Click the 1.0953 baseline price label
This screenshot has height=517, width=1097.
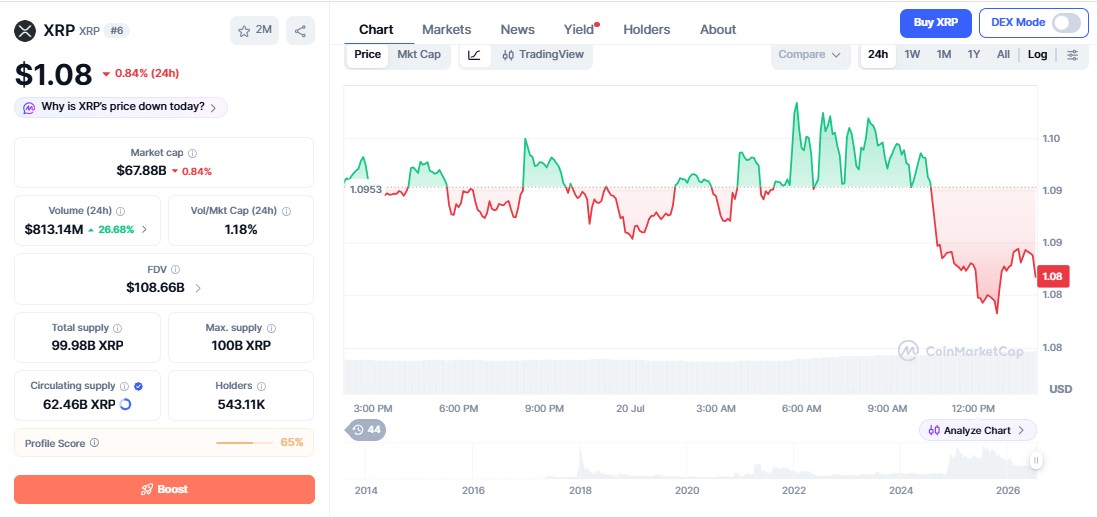[x=365, y=190]
